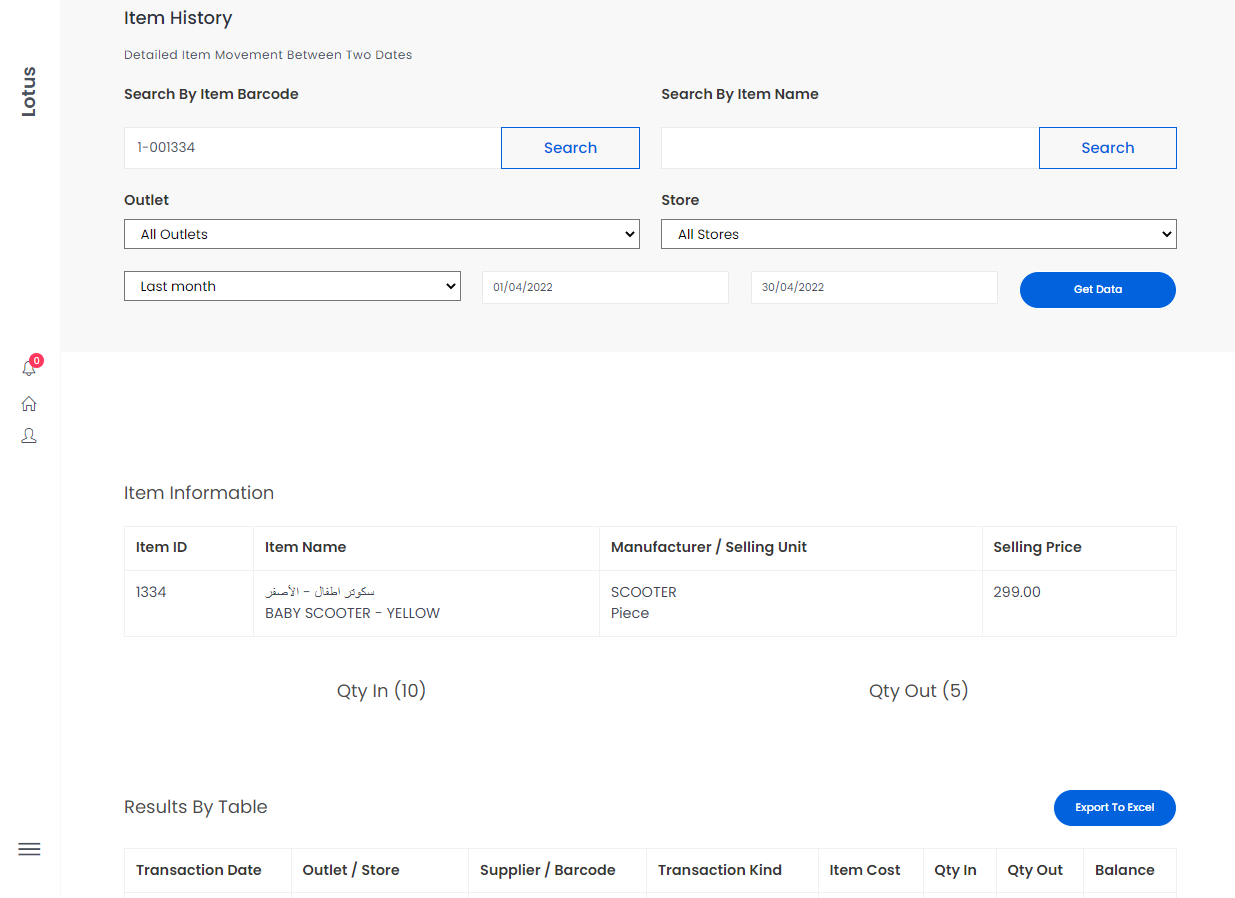Focus the item name search field
Screen dimensions: 1235x898
coord(850,148)
